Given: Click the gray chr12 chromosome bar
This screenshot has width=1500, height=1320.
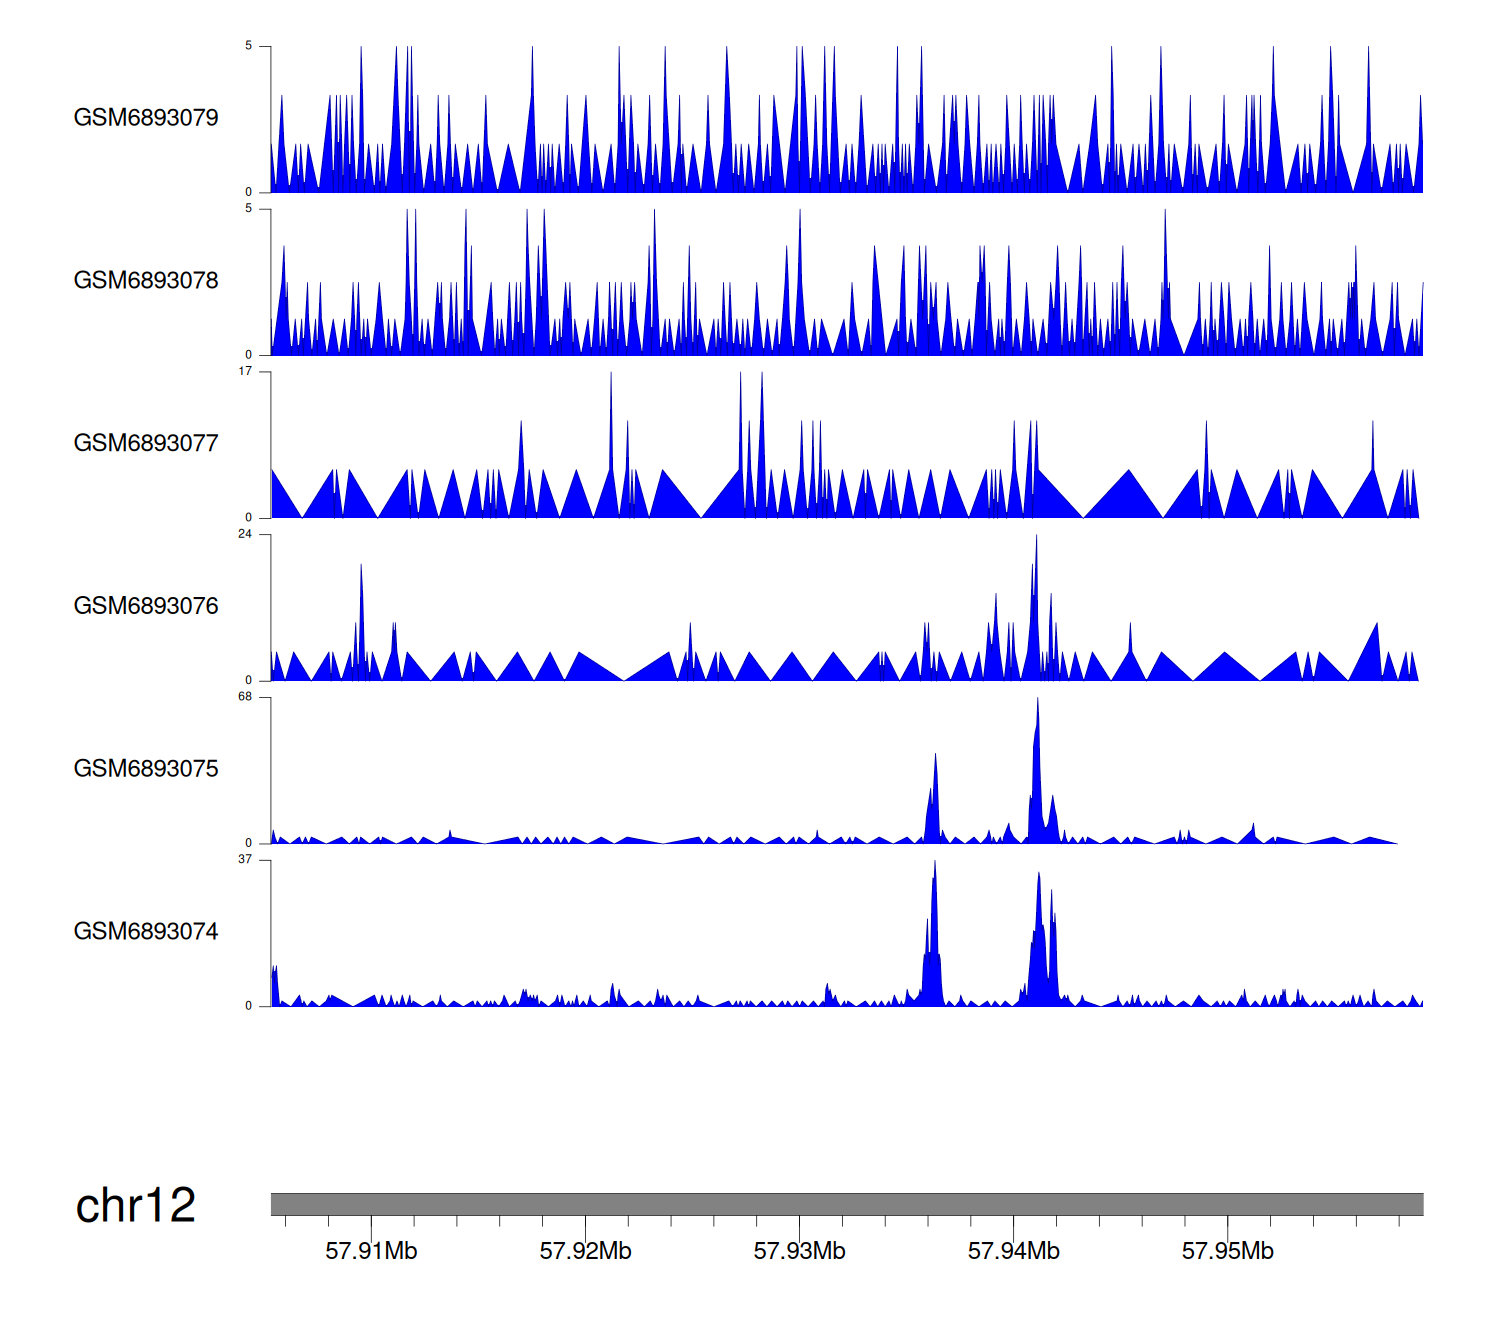Looking at the screenshot, I should (x=846, y=1204).
